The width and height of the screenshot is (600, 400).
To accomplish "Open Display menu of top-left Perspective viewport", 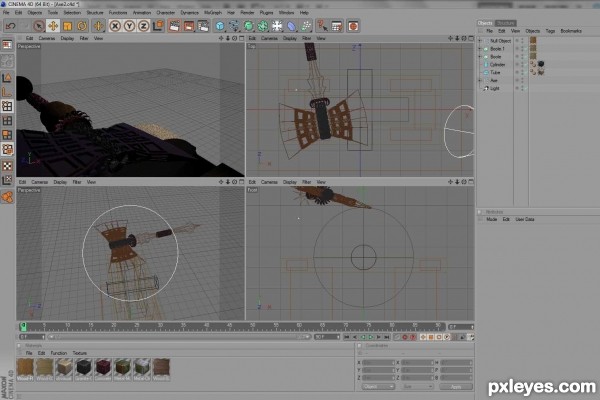I will coord(67,38).
